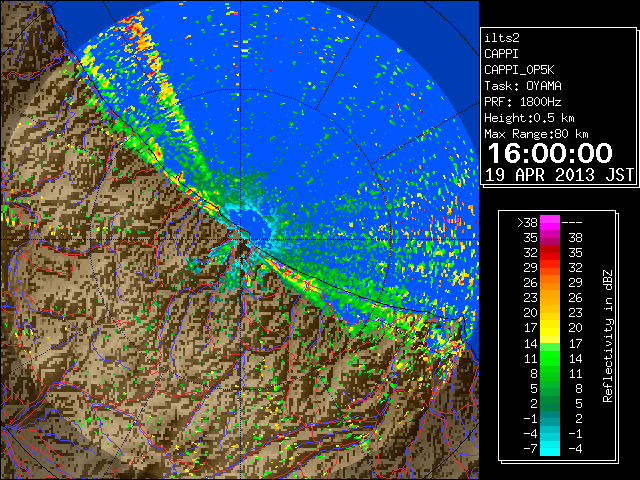The width and height of the screenshot is (640, 480).
Task: Click the magenta >38 dBZ legend swatch
Action: 550,222
